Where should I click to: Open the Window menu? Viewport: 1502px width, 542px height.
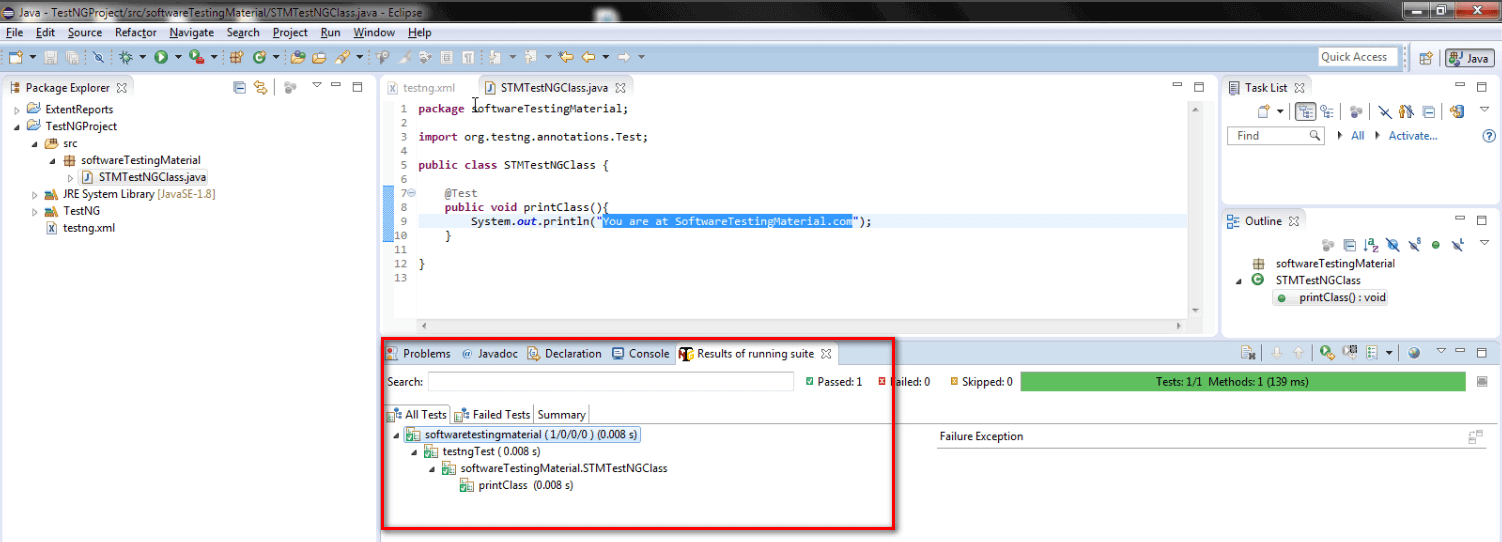[374, 32]
